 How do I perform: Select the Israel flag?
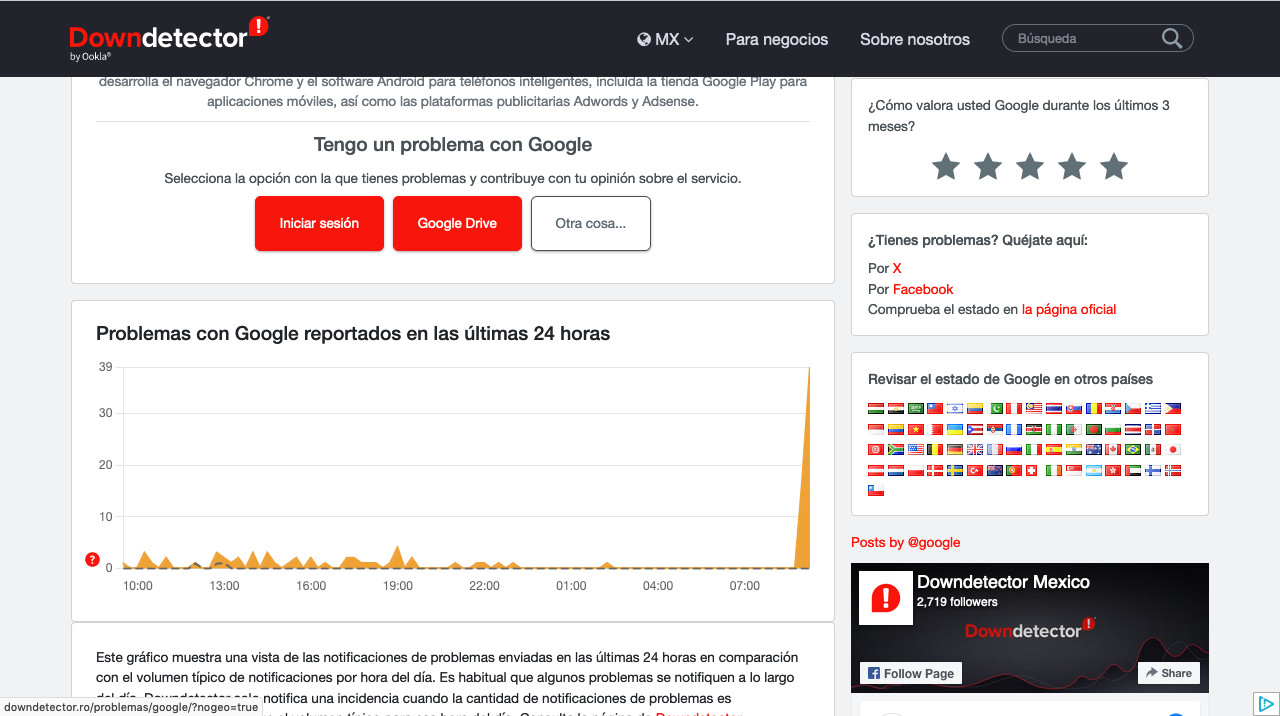[955, 408]
